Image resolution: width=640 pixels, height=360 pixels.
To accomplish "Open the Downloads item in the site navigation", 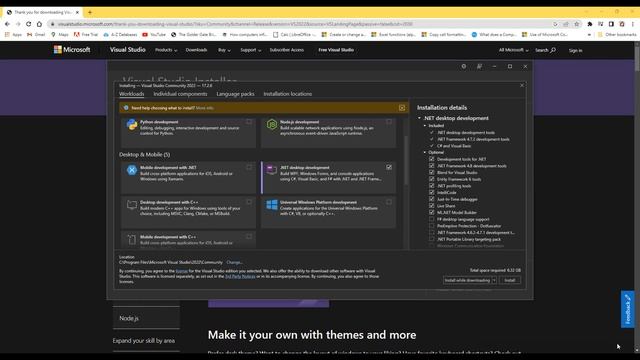I will point(196,50).
